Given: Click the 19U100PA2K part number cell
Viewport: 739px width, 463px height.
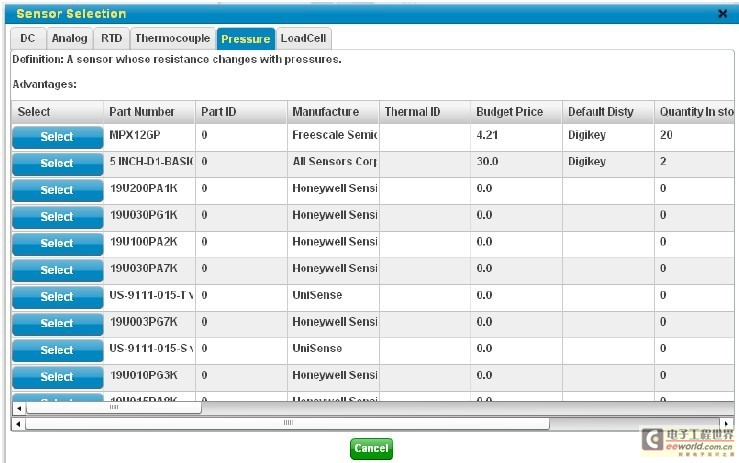Looking at the screenshot, I should 149,242.
